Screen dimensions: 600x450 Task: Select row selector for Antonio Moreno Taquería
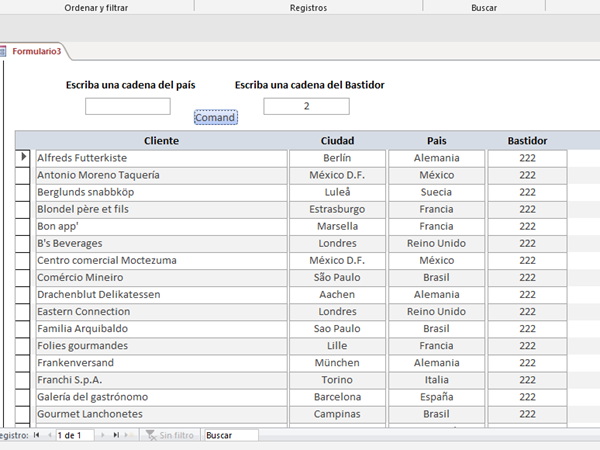click(23, 175)
